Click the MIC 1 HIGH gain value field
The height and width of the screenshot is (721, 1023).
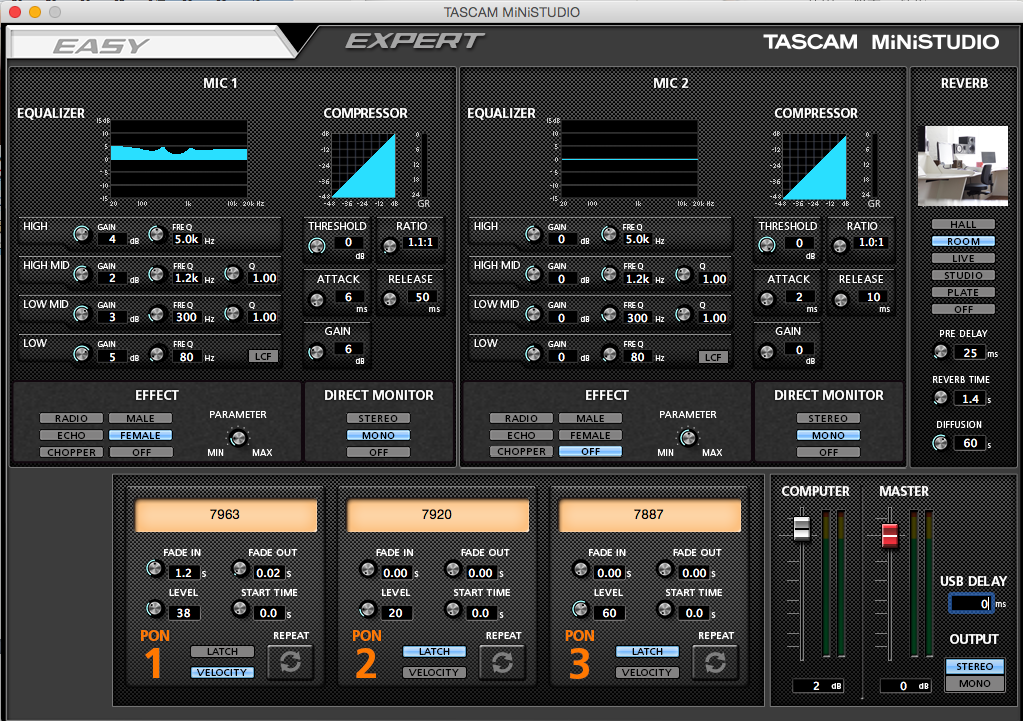tap(112, 239)
